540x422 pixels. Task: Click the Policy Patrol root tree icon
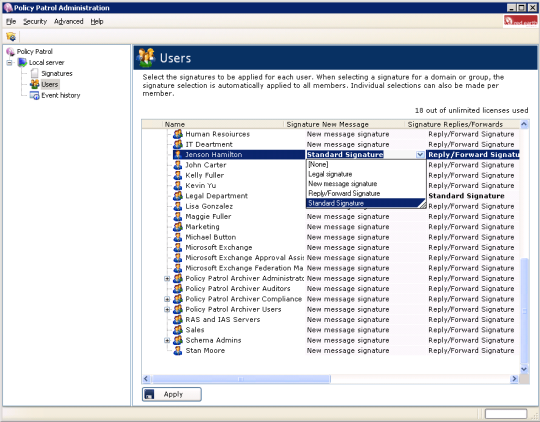click(10, 52)
